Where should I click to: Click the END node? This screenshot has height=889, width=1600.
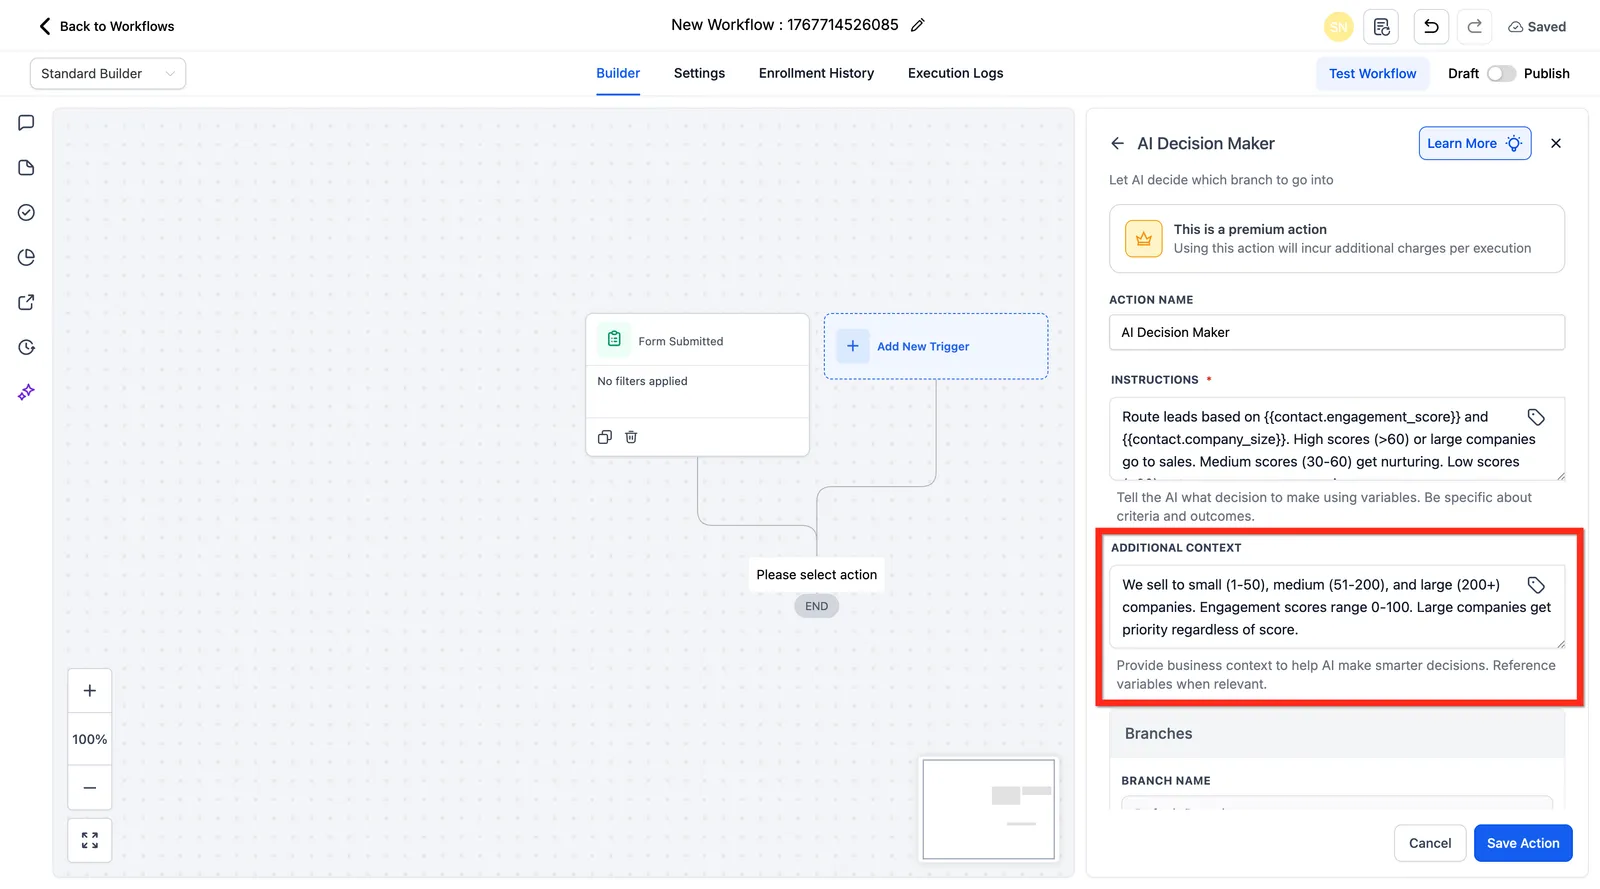pos(816,606)
